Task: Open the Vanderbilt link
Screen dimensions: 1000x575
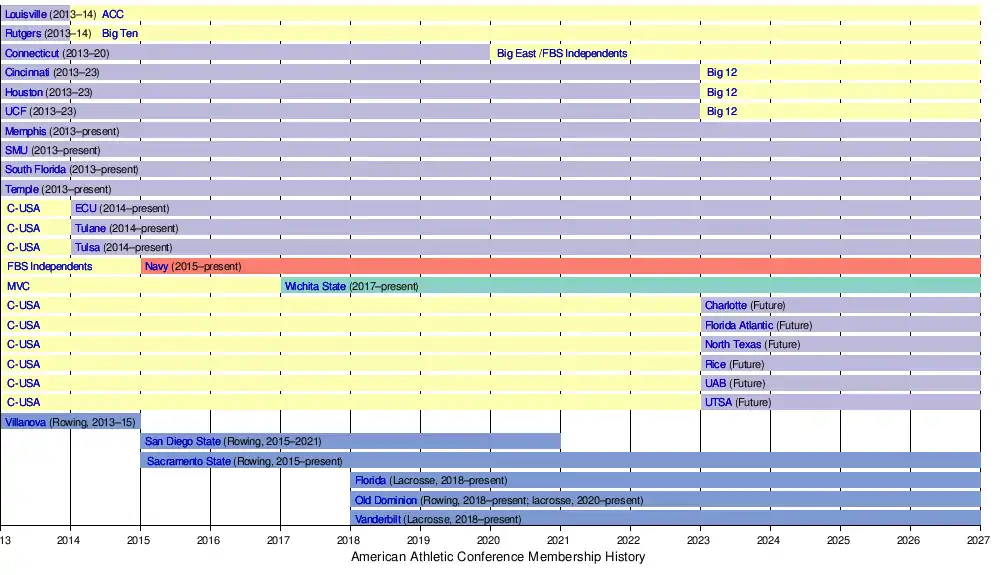Action: 378,519
